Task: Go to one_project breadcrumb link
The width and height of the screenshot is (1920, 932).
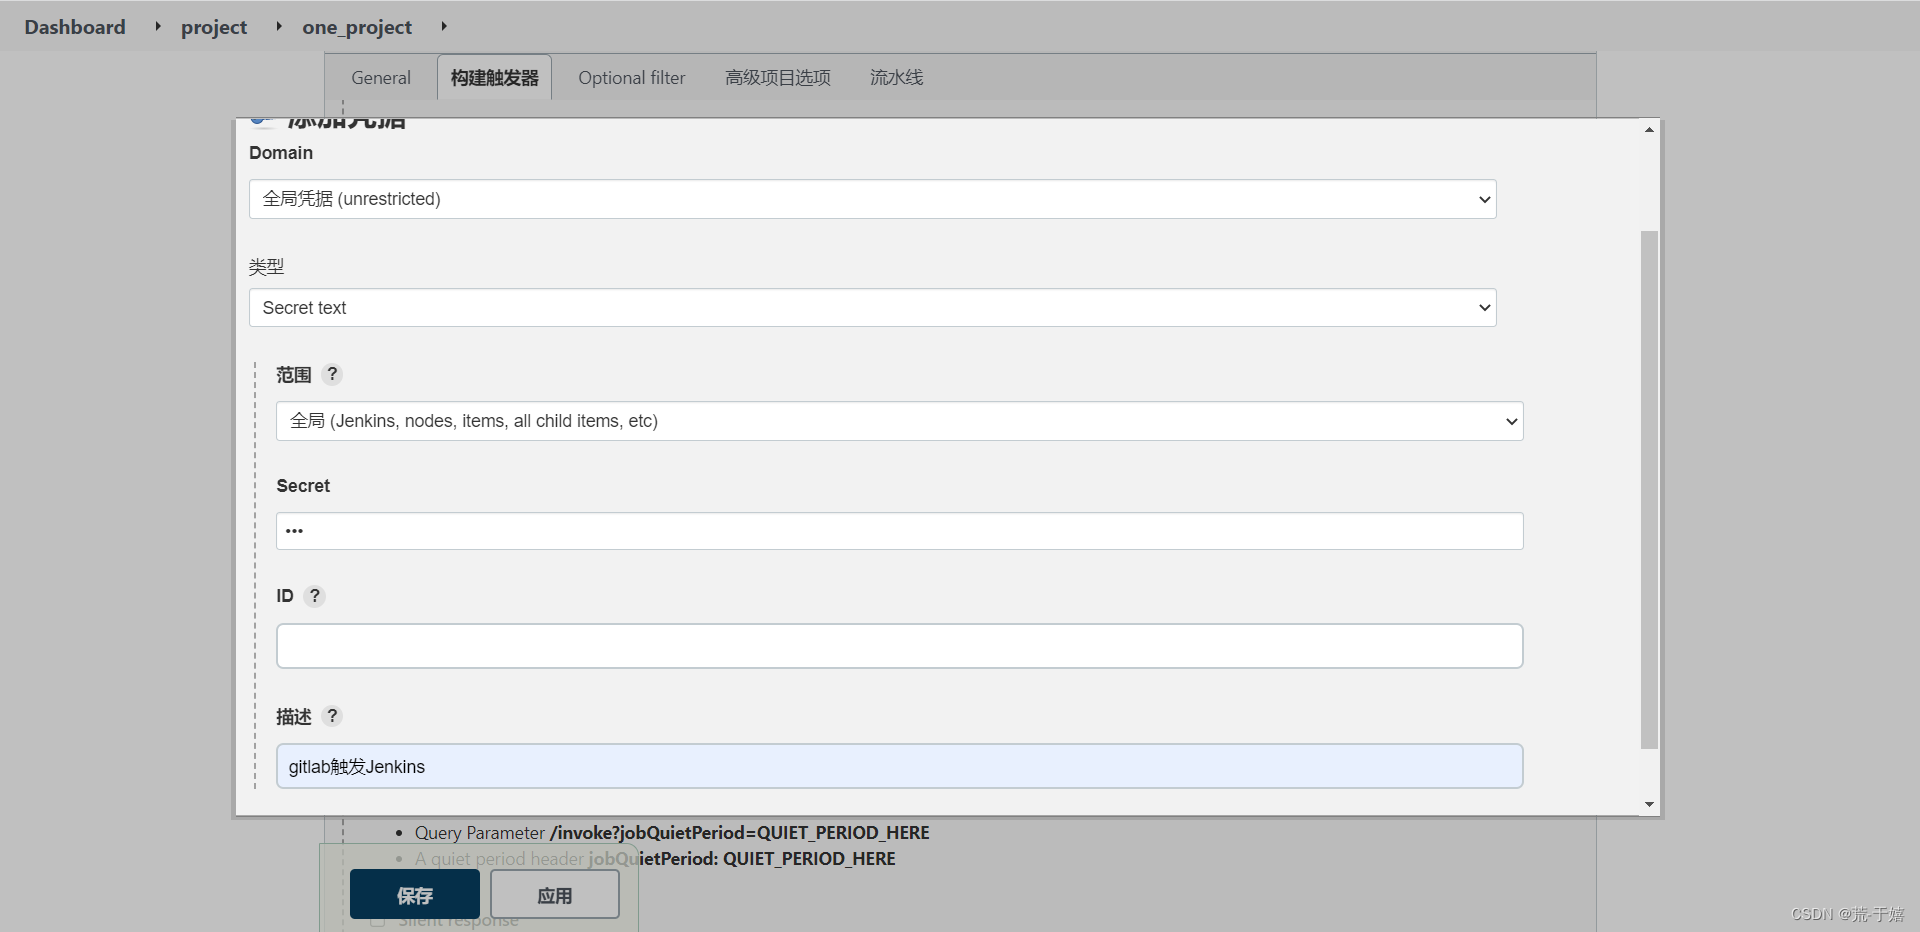Action: pos(357,27)
